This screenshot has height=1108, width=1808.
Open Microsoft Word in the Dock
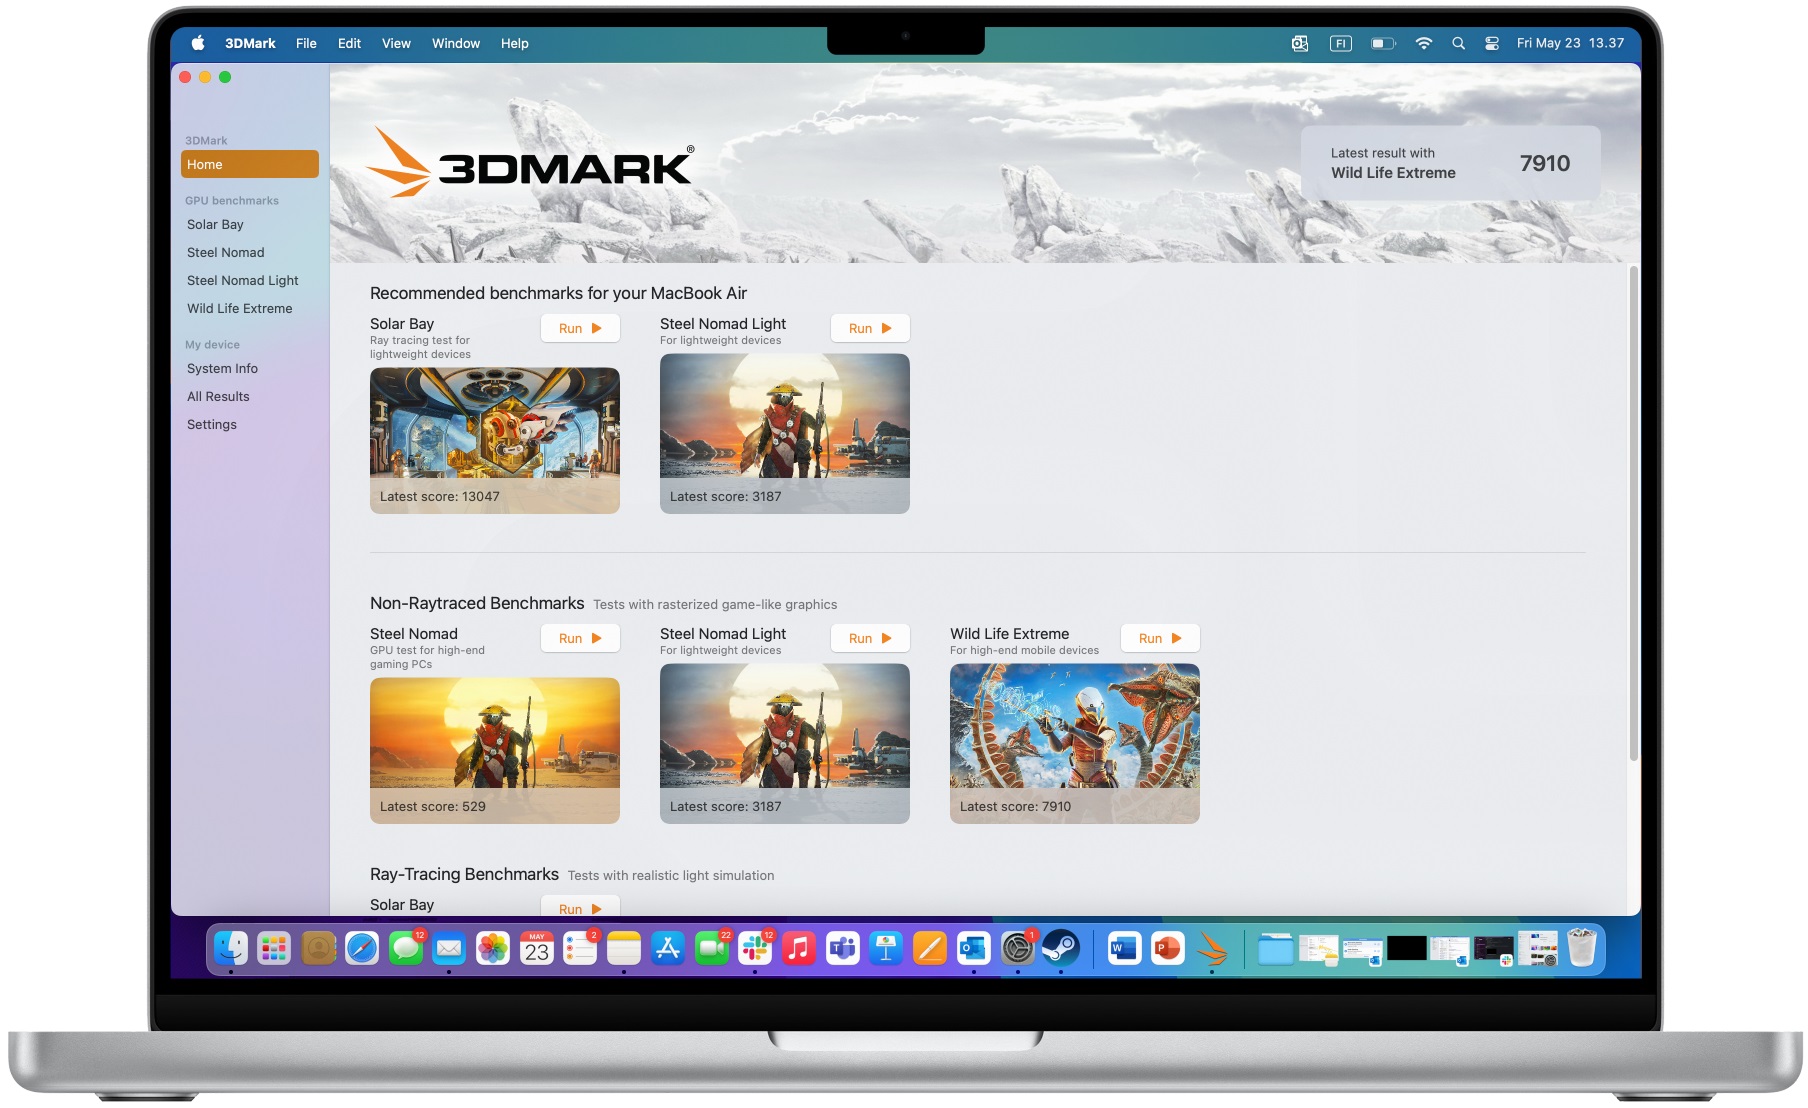[1124, 947]
